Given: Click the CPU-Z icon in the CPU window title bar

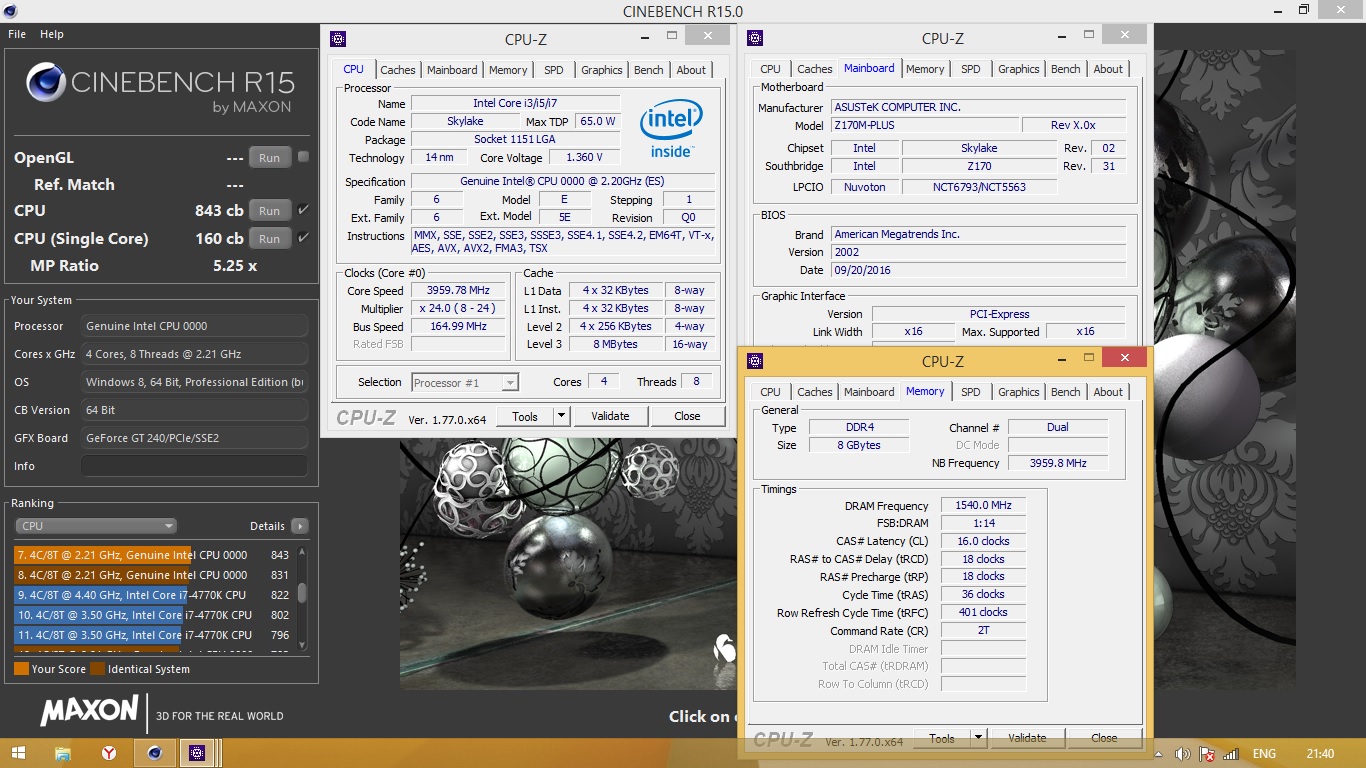Looking at the screenshot, I should point(338,39).
